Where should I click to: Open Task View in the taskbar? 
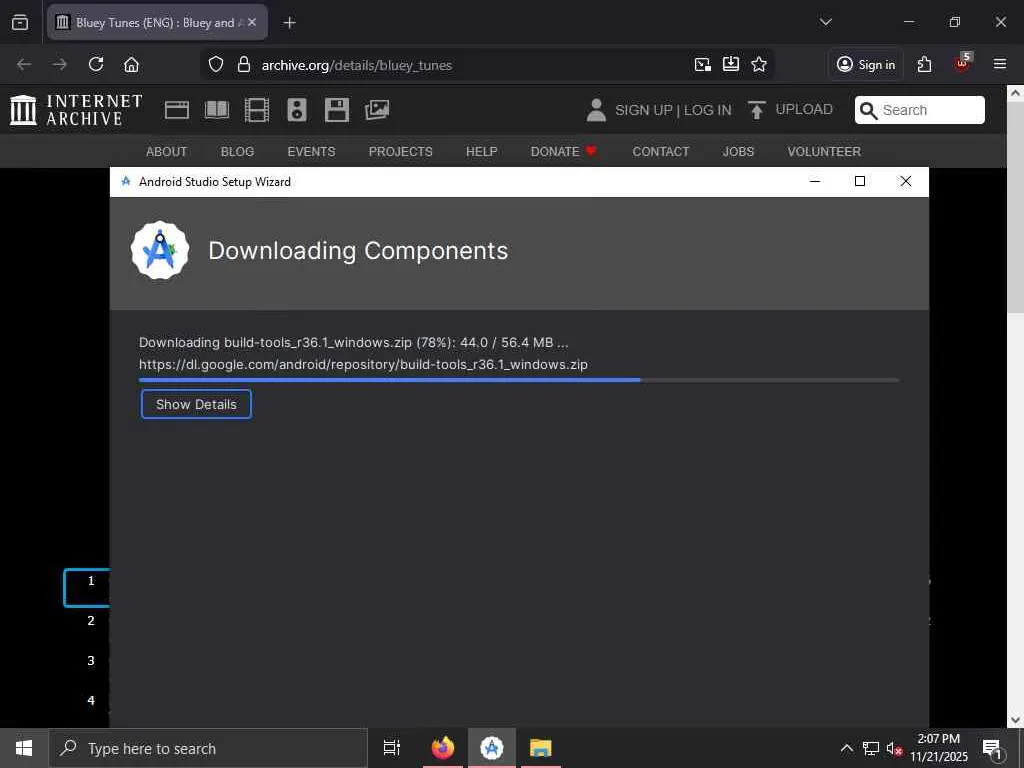tap(392, 748)
